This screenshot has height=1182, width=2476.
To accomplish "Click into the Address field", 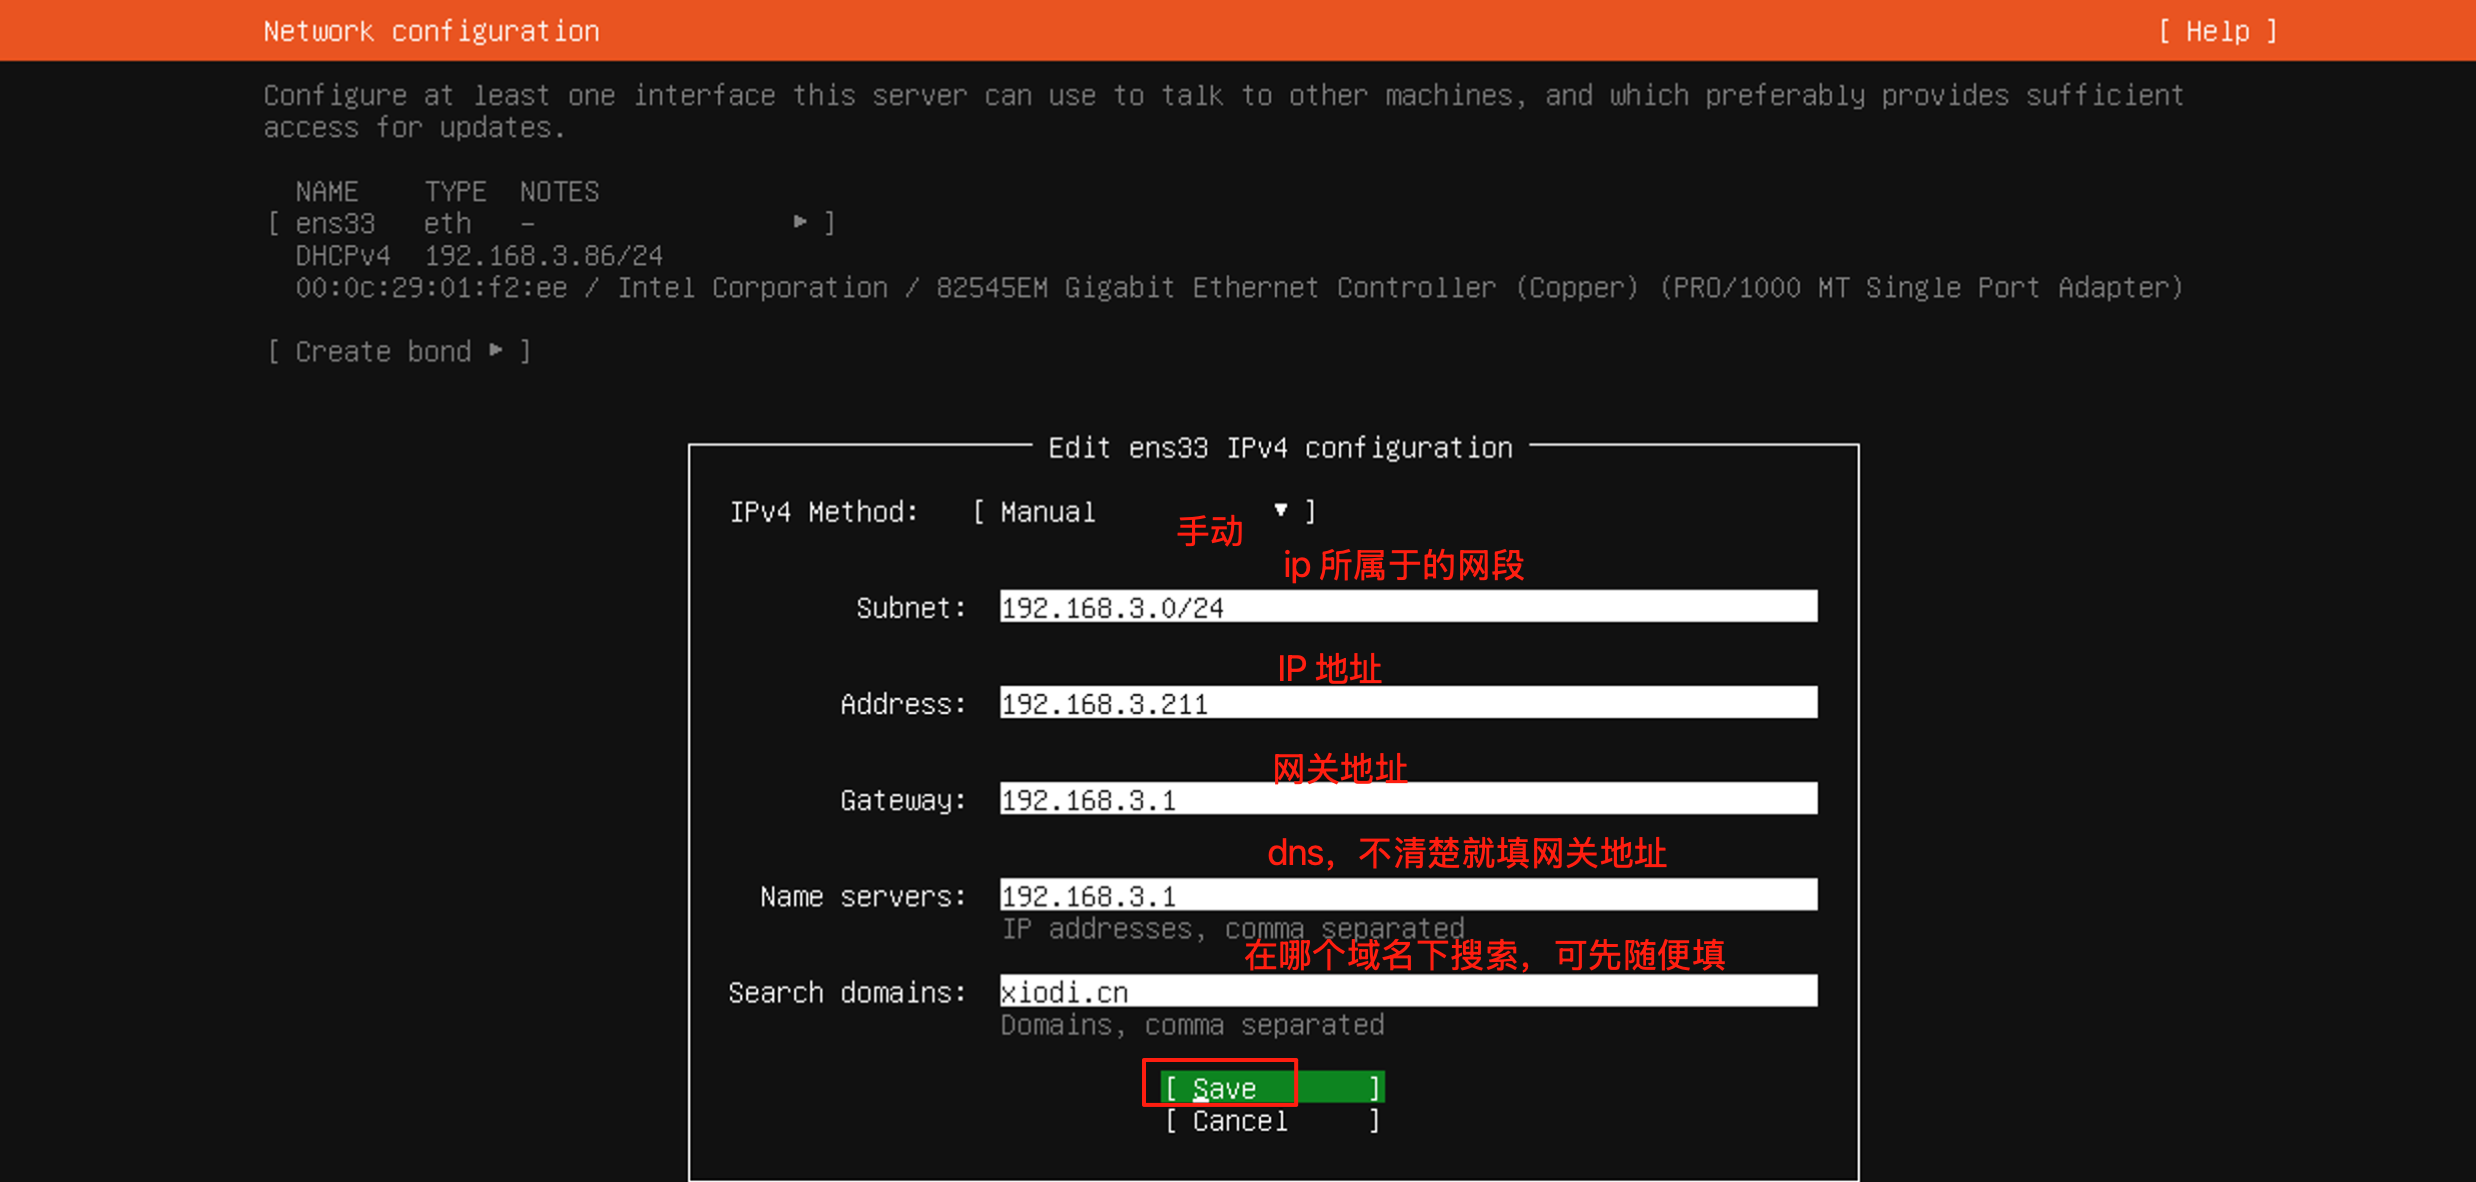I will pyautogui.click(x=1408, y=703).
